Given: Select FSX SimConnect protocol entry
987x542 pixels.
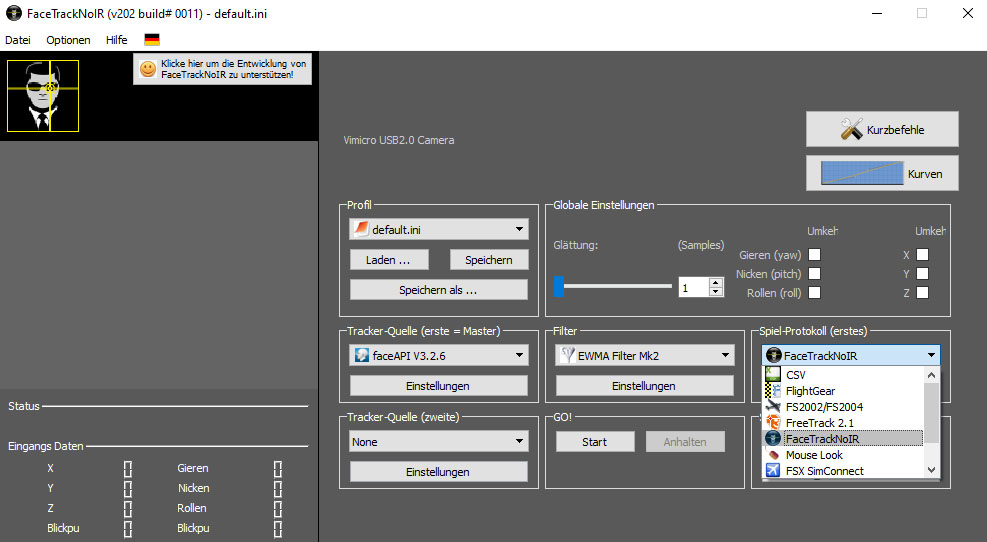Looking at the screenshot, I should tap(843, 470).
